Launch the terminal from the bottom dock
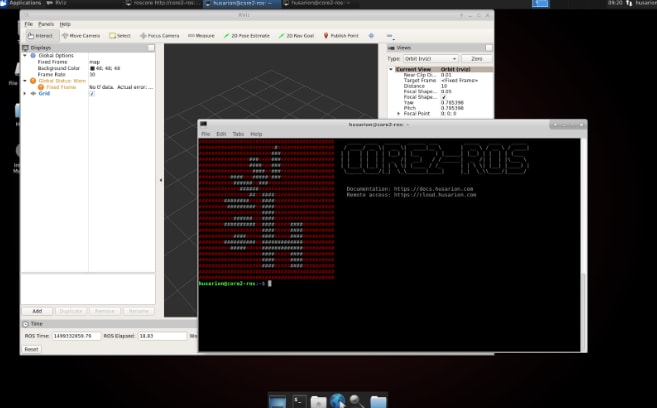 tap(299, 402)
